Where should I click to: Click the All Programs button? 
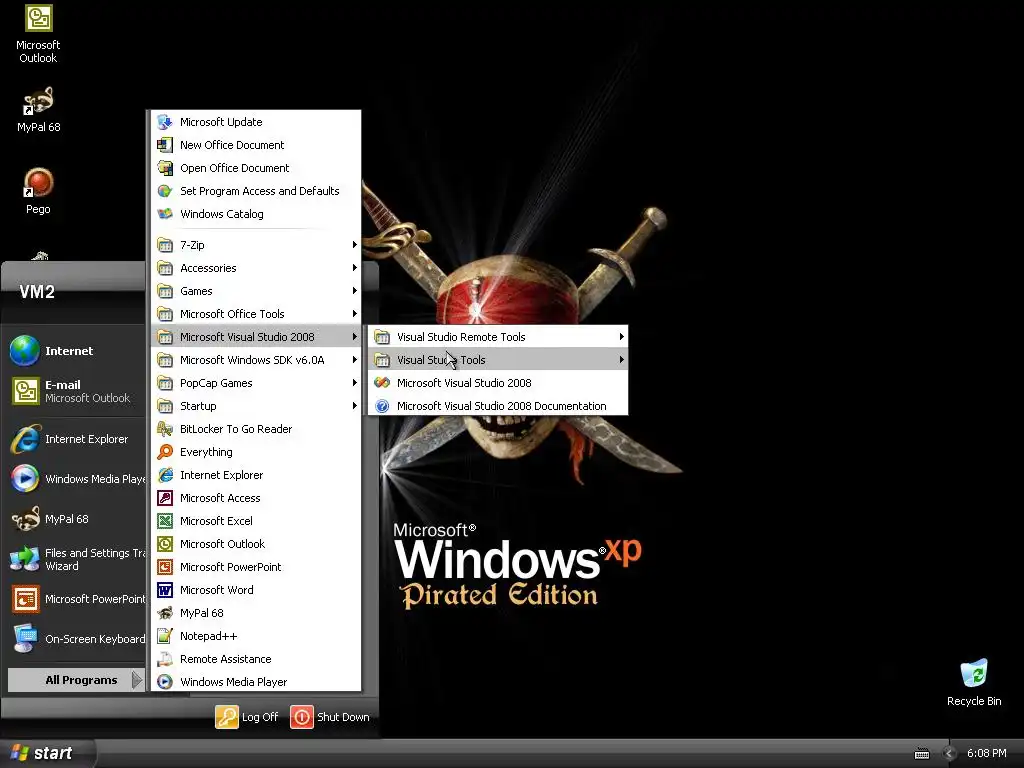tap(76, 680)
